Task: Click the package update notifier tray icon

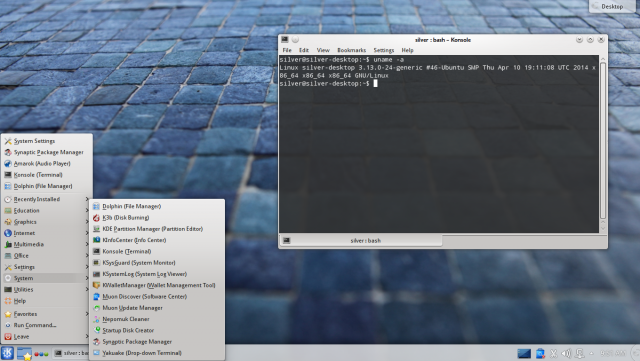Action: [540, 353]
